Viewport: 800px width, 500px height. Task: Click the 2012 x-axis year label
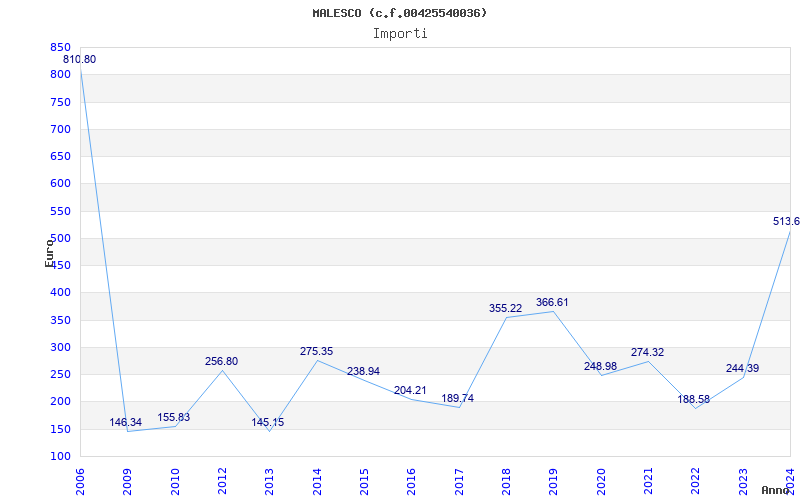[x=222, y=482]
